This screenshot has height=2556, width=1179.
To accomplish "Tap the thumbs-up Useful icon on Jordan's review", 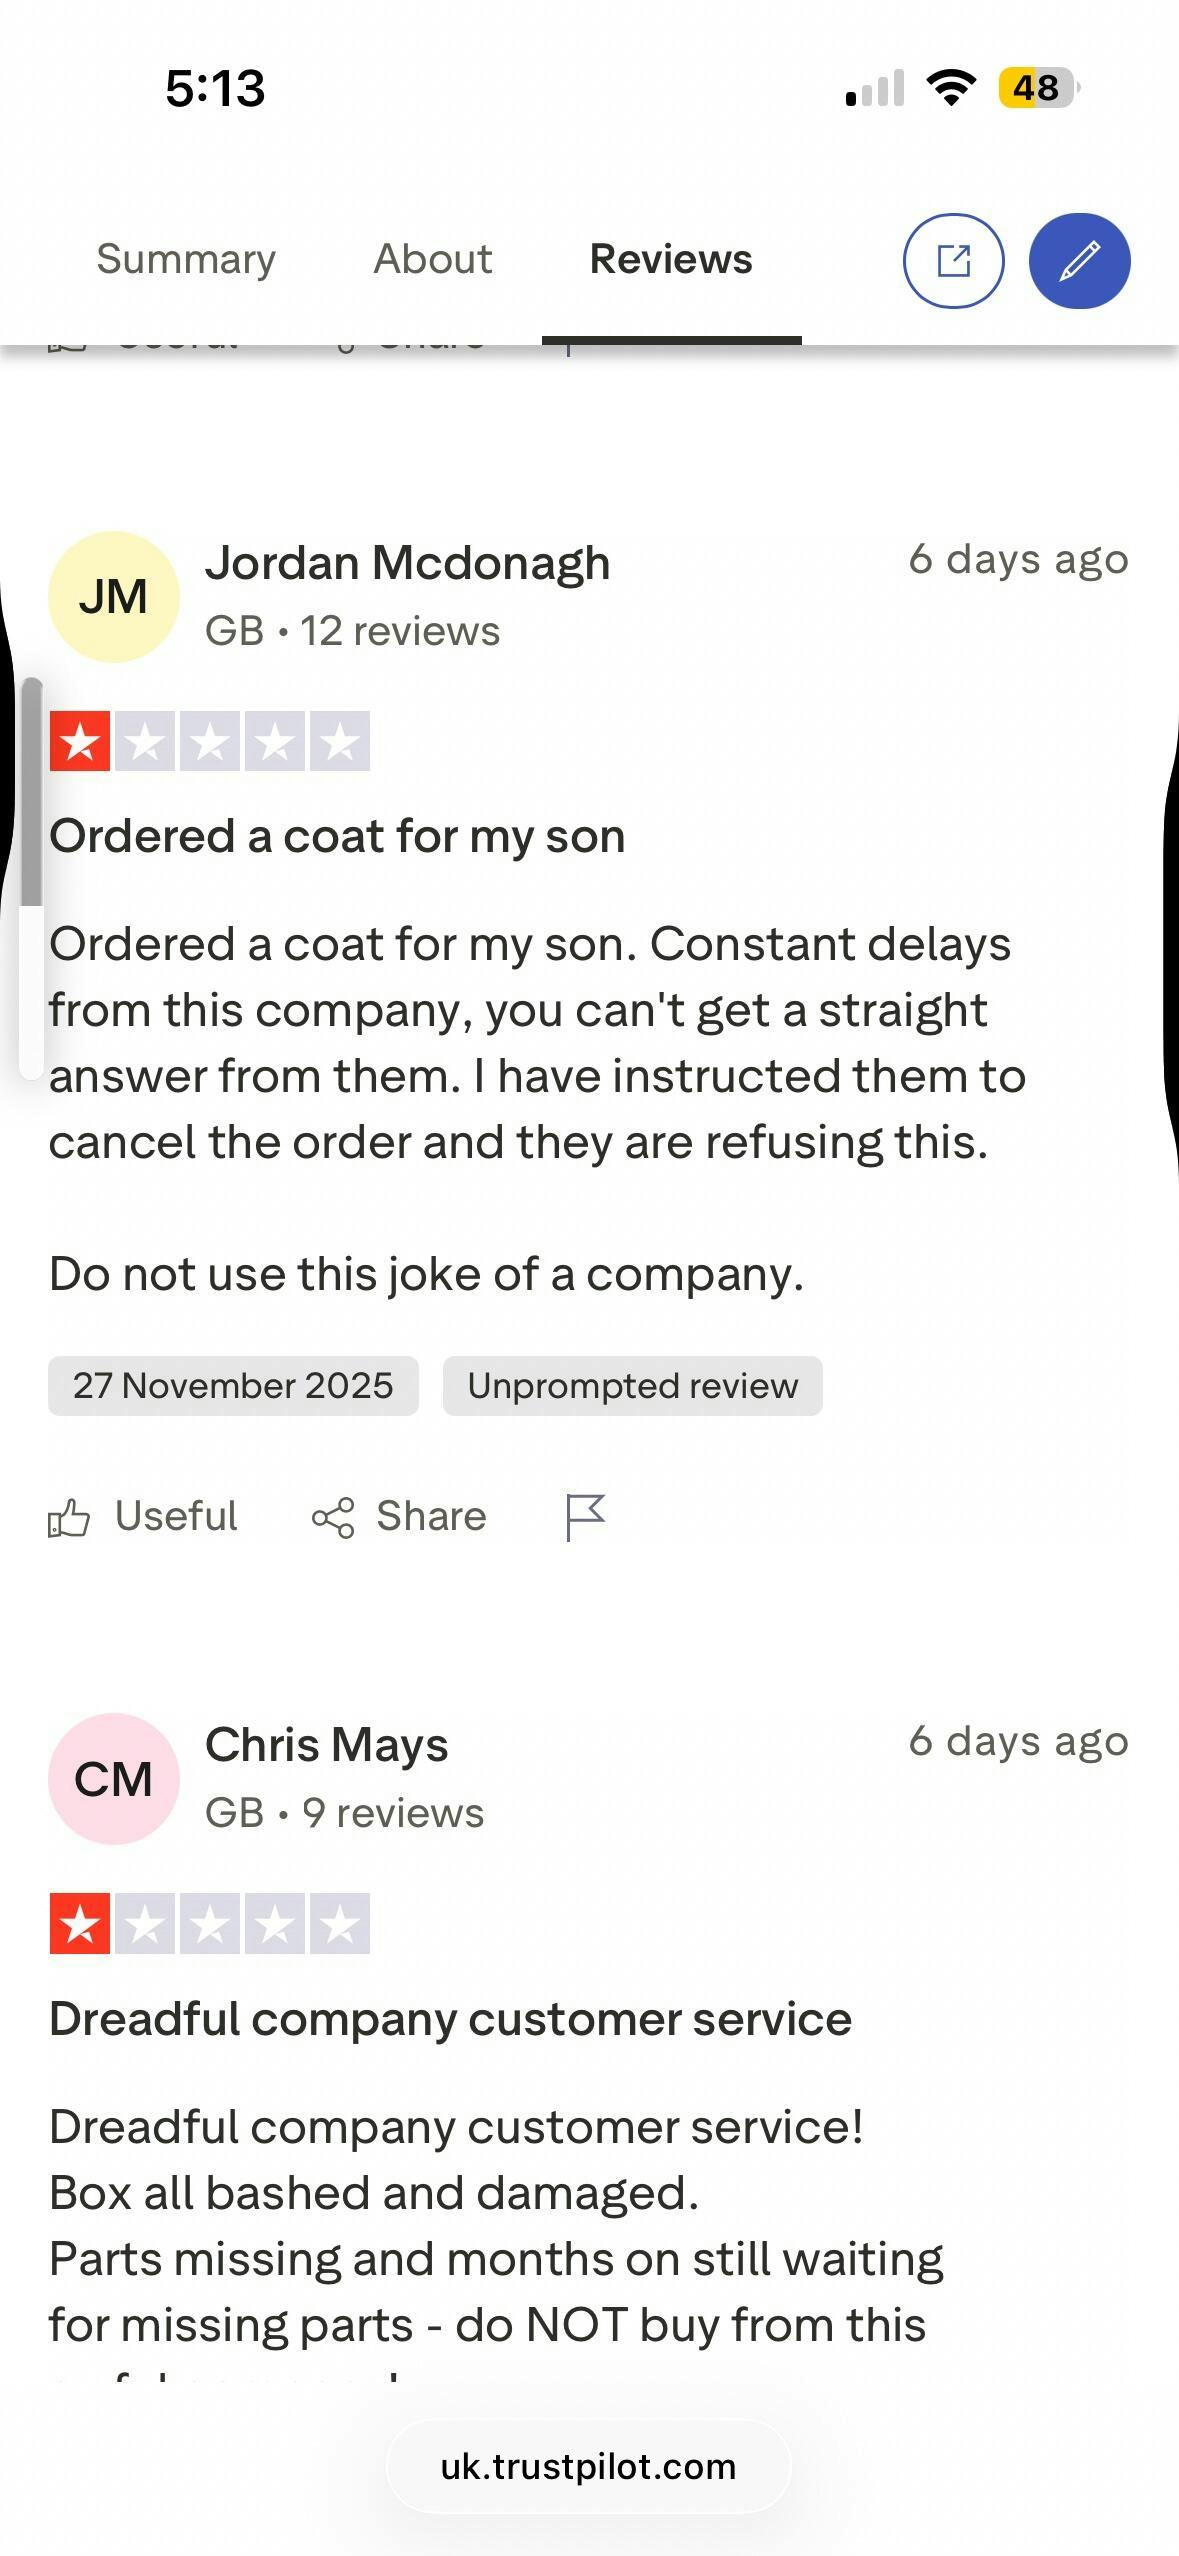I will point(69,1518).
